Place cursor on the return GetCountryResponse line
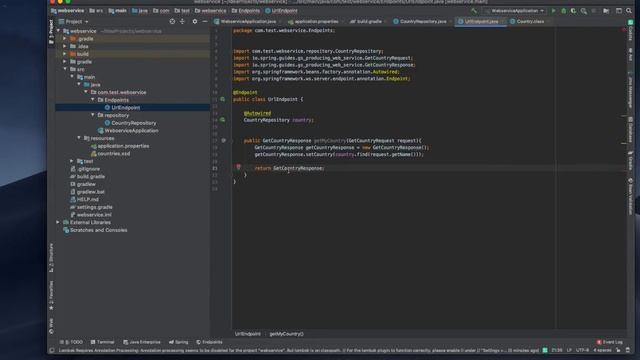Viewport: 640px width, 360px height. pos(289,168)
